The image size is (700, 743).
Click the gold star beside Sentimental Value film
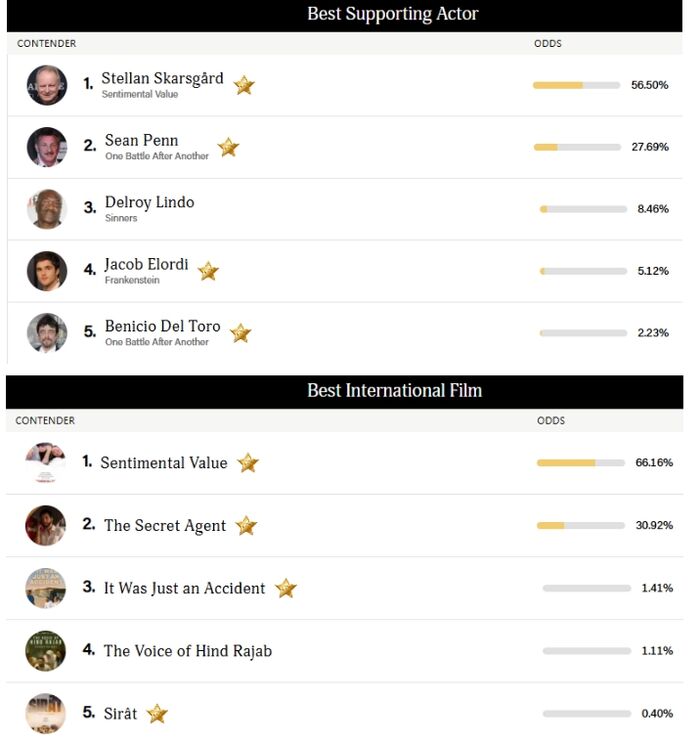(248, 463)
